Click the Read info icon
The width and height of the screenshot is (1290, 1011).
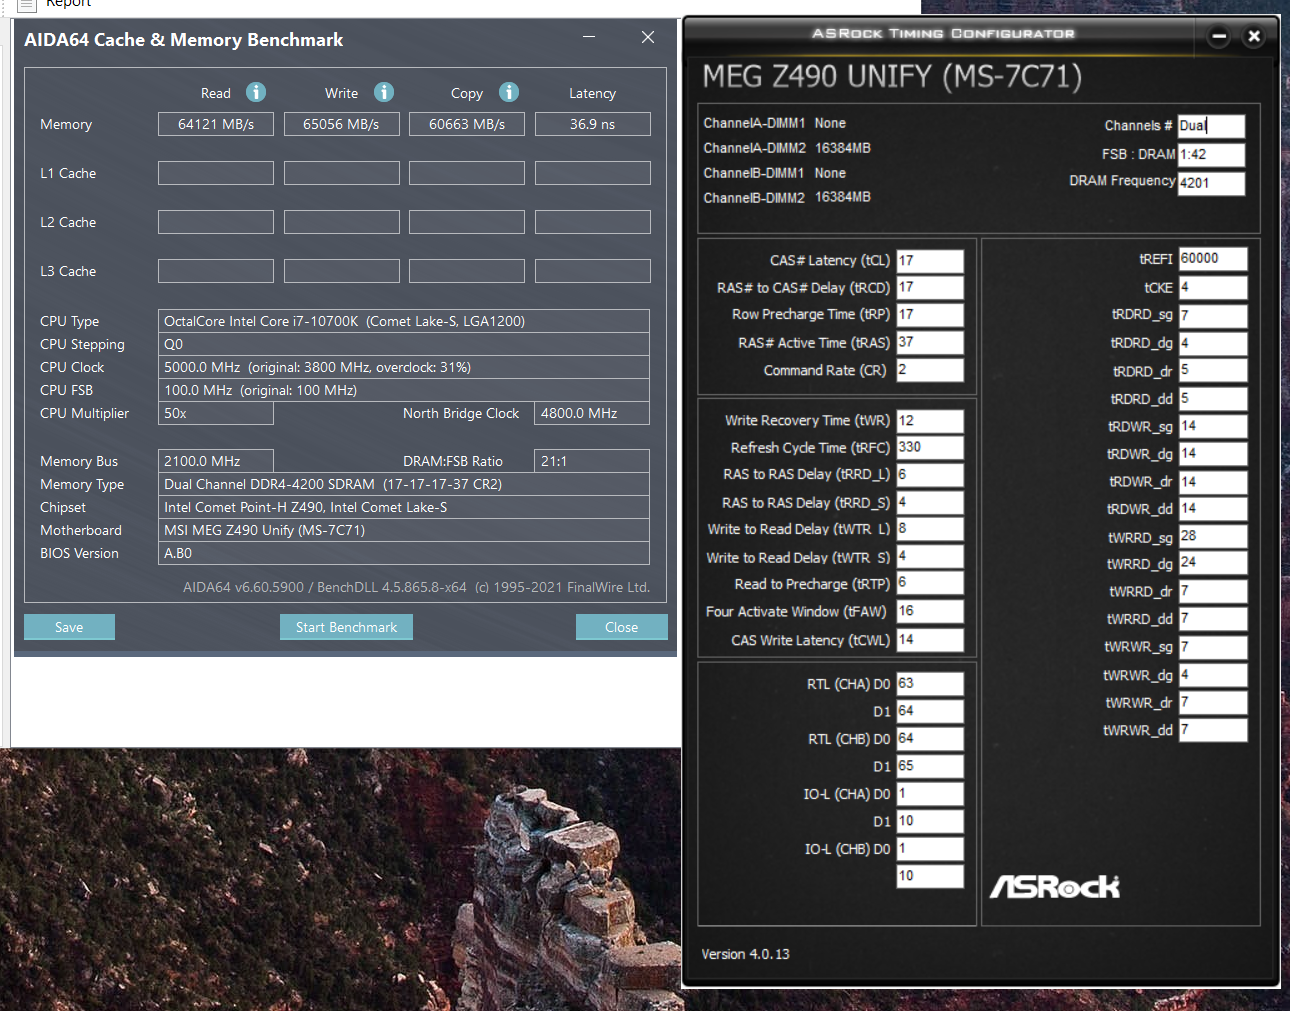256,92
